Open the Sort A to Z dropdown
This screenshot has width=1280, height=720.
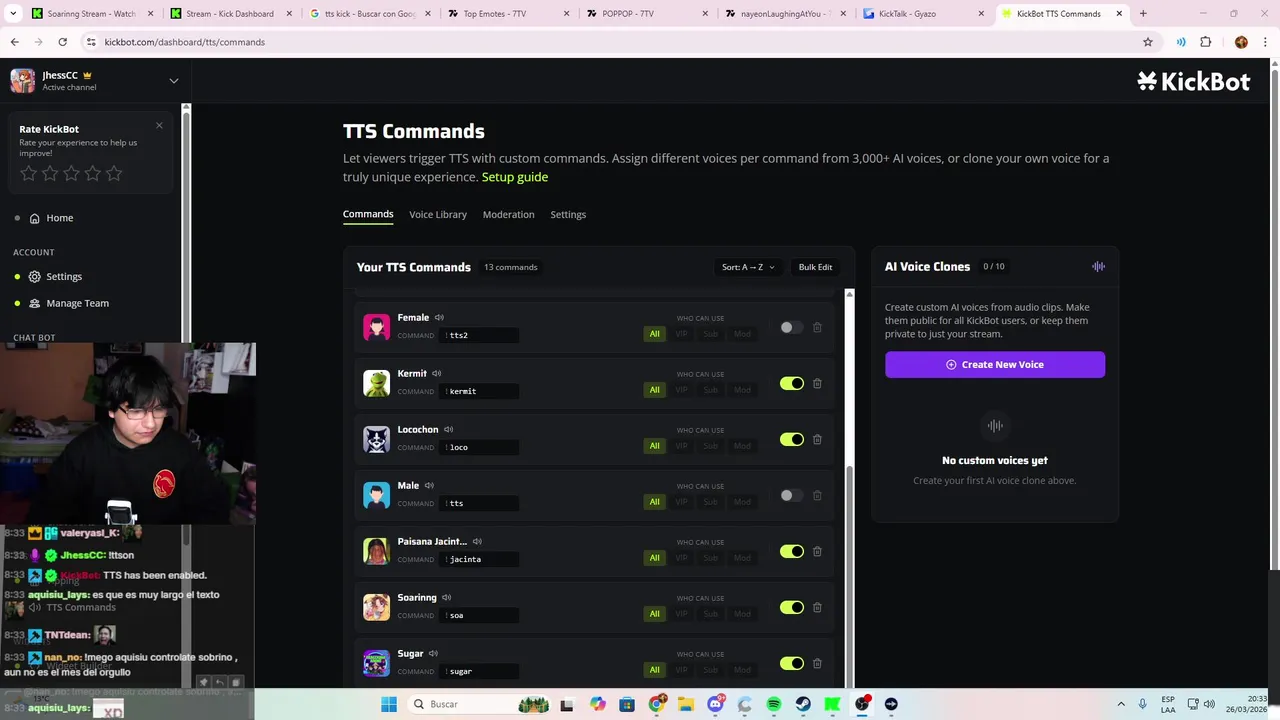tap(748, 267)
